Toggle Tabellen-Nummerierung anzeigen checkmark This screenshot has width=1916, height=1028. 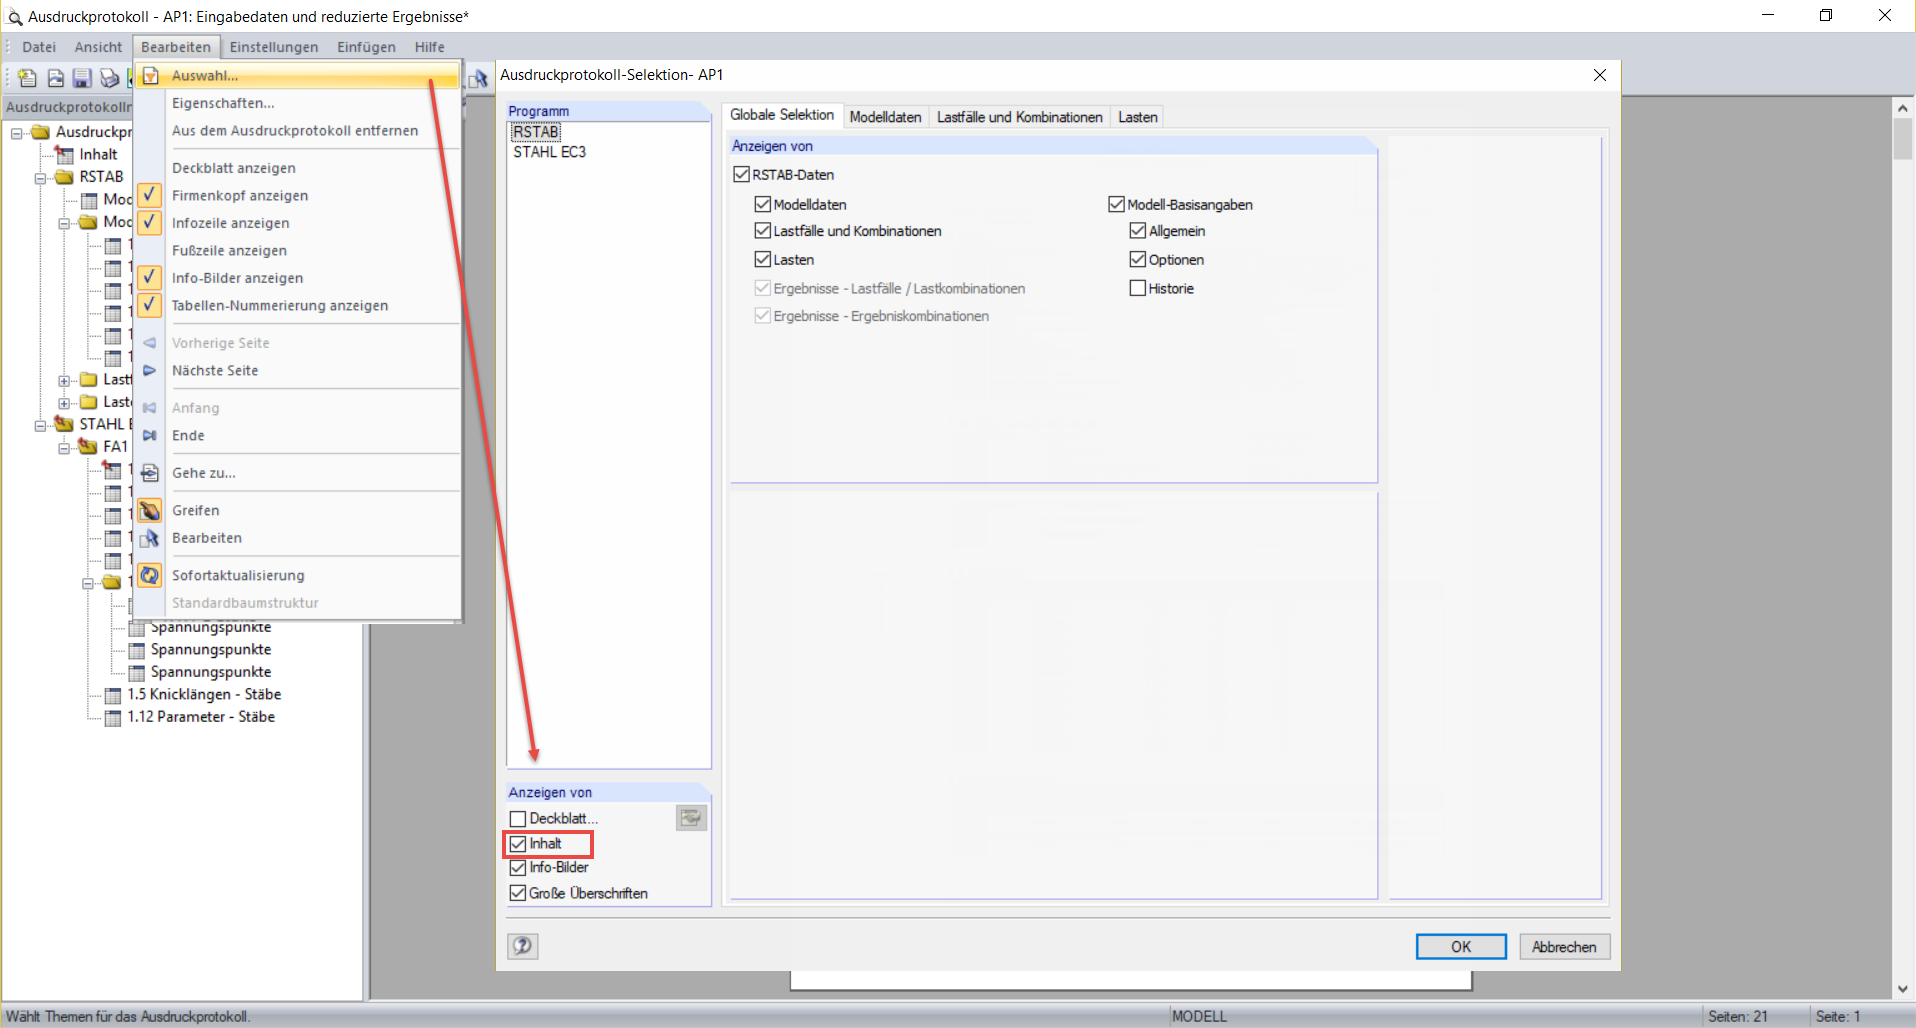coord(150,304)
